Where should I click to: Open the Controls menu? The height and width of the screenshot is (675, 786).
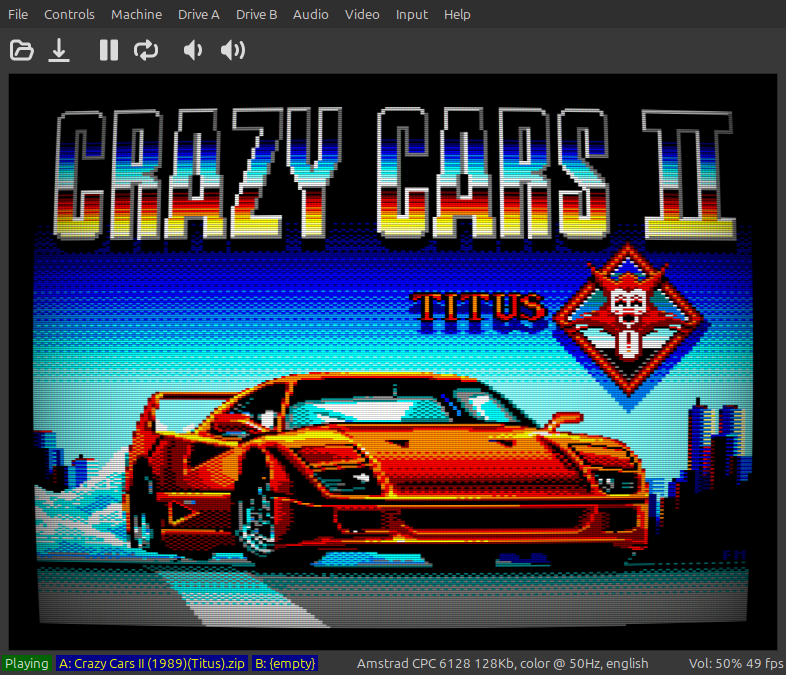click(x=69, y=15)
